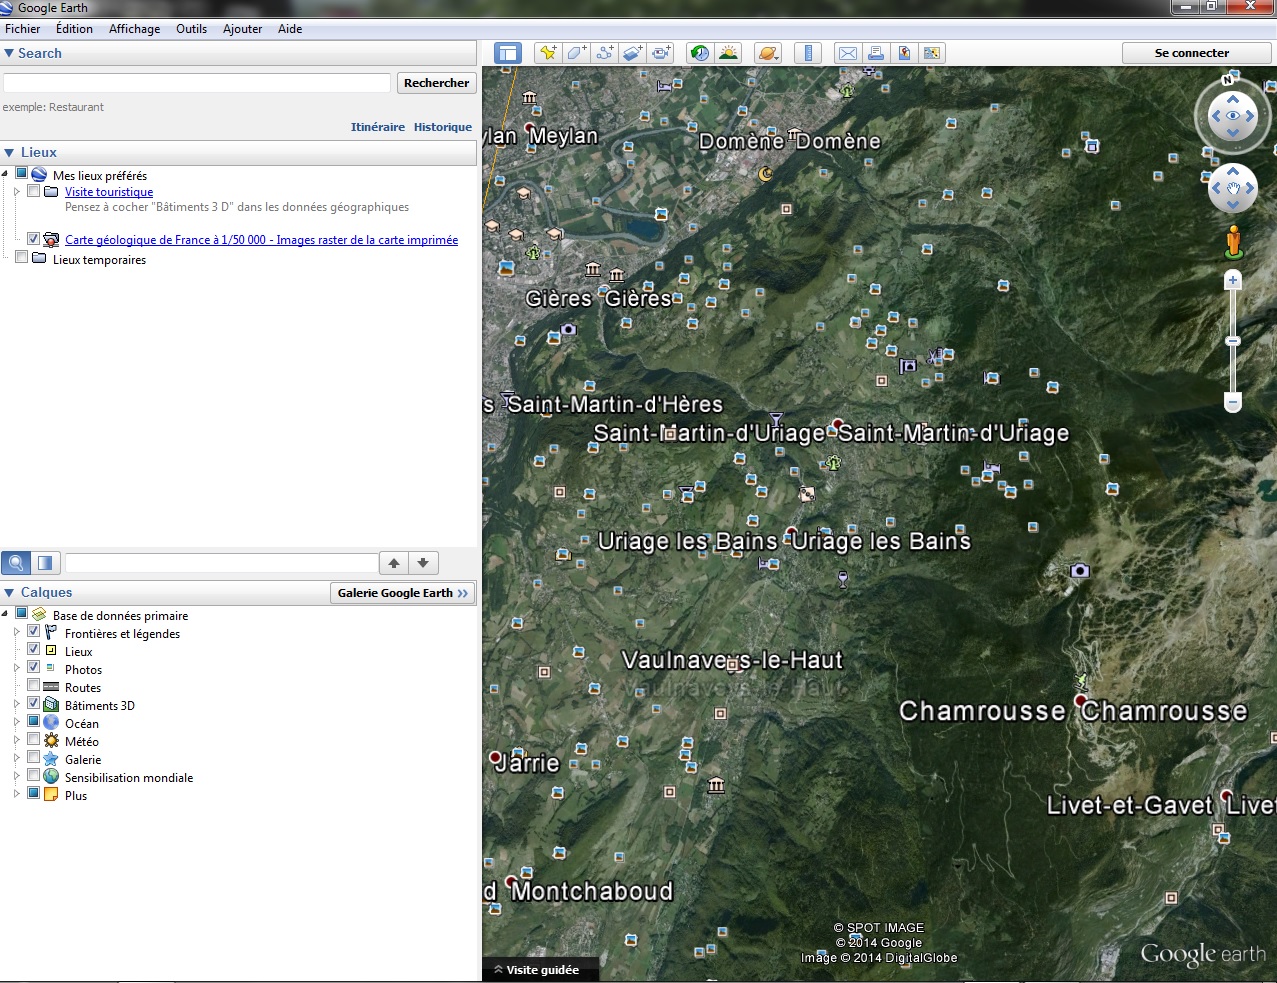
Task: Add an image overlay from the toolbar
Action: (x=632, y=53)
